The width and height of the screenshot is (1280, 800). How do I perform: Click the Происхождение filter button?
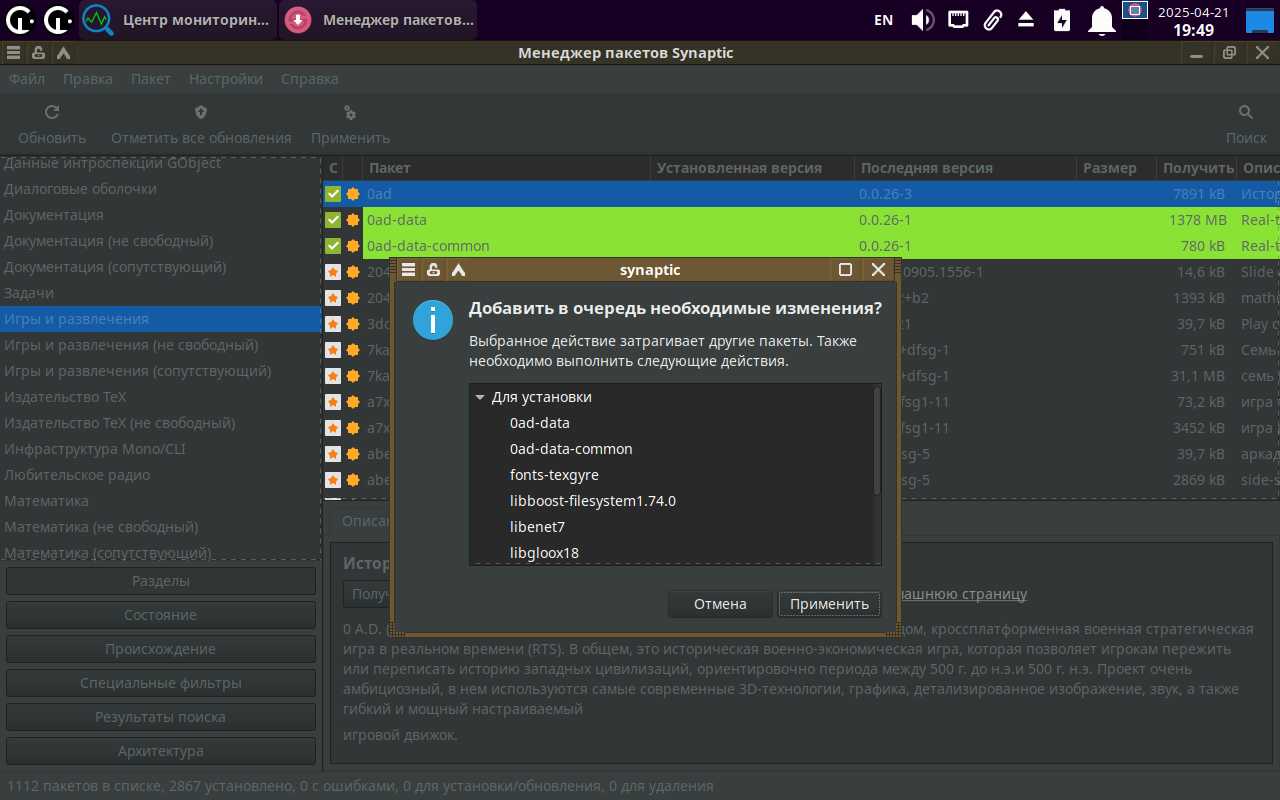(161, 649)
